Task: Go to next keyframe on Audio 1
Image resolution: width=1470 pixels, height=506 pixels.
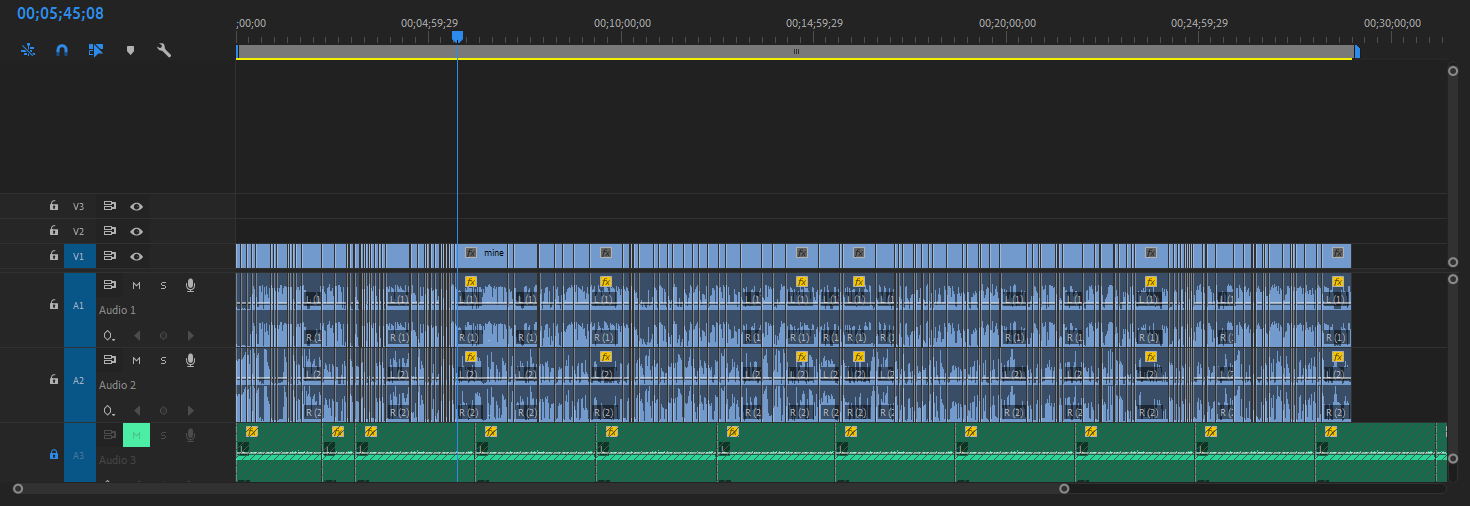Action: pos(190,336)
